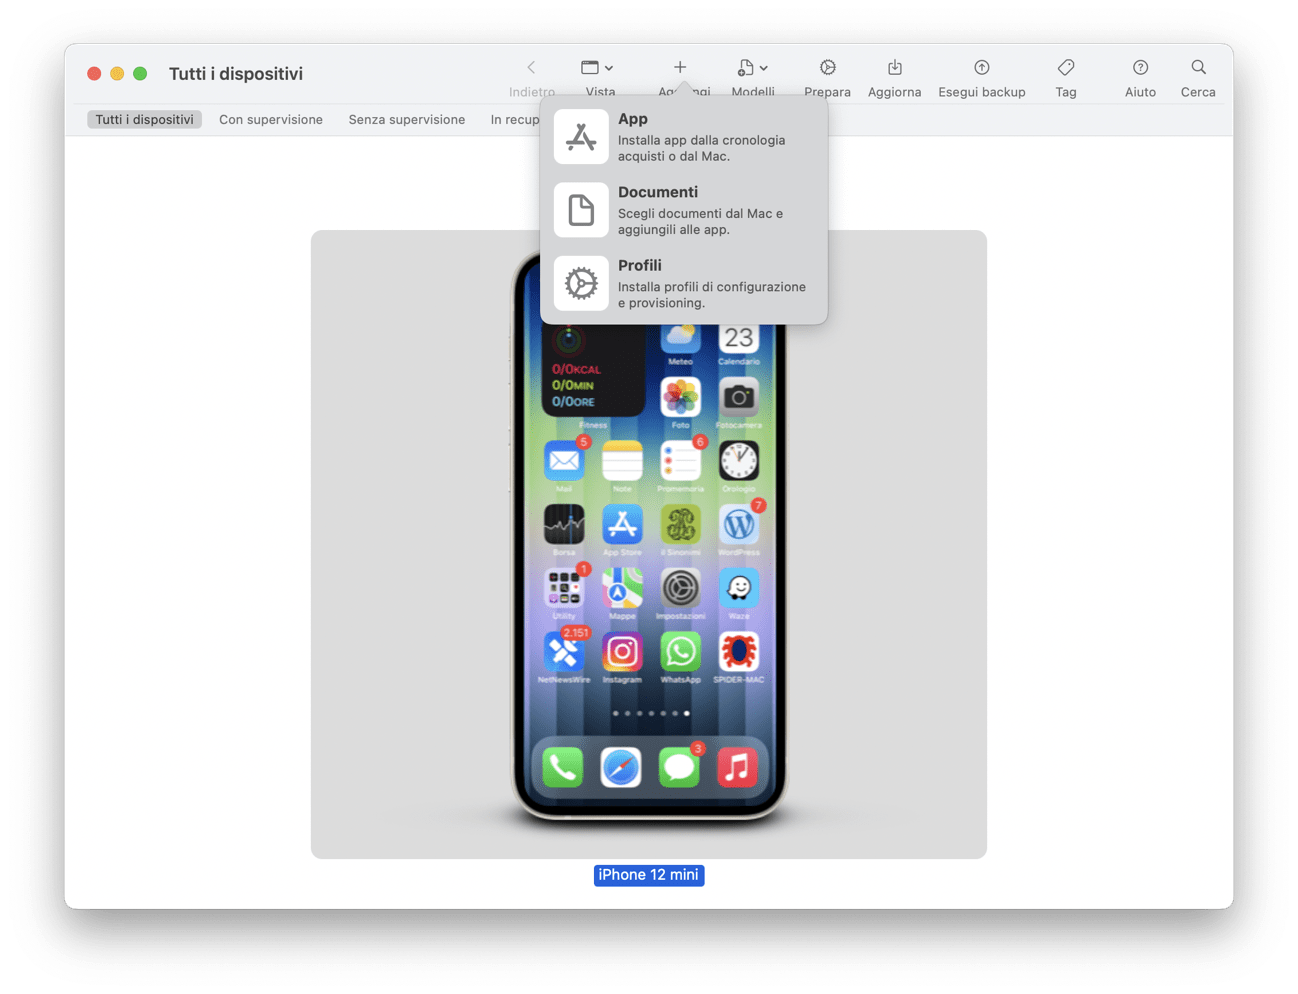Viewport: 1298px width, 994px height.
Task: Open the Aiuto help button
Action: [x=1140, y=68]
